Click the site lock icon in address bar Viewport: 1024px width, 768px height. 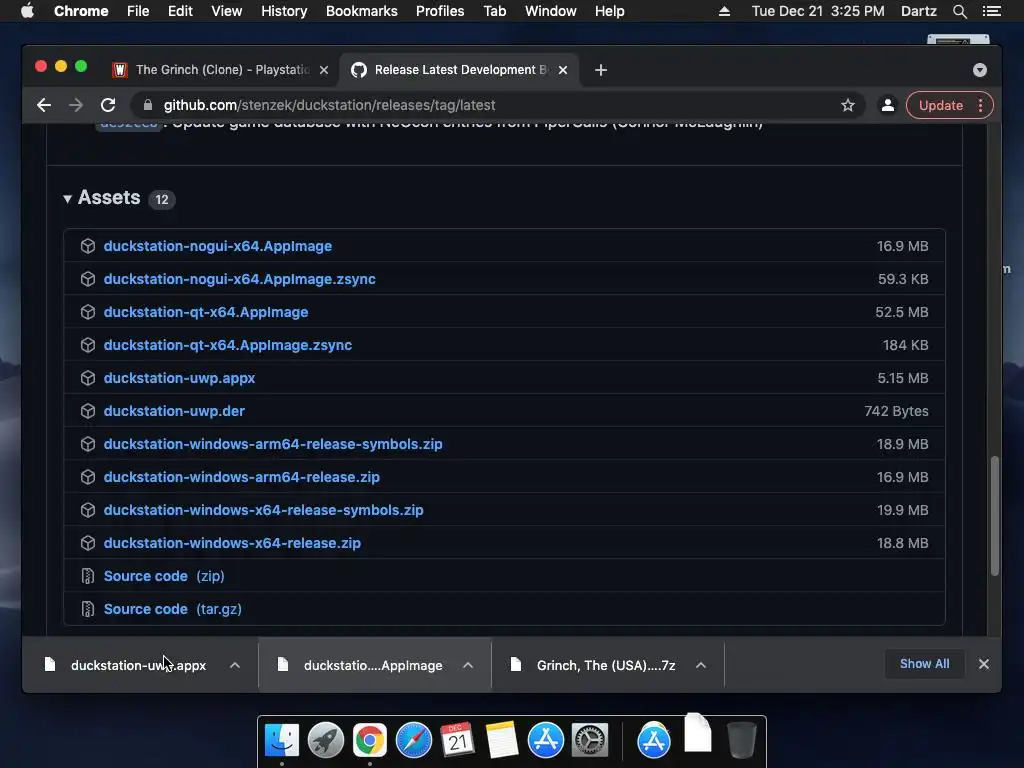point(148,105)
